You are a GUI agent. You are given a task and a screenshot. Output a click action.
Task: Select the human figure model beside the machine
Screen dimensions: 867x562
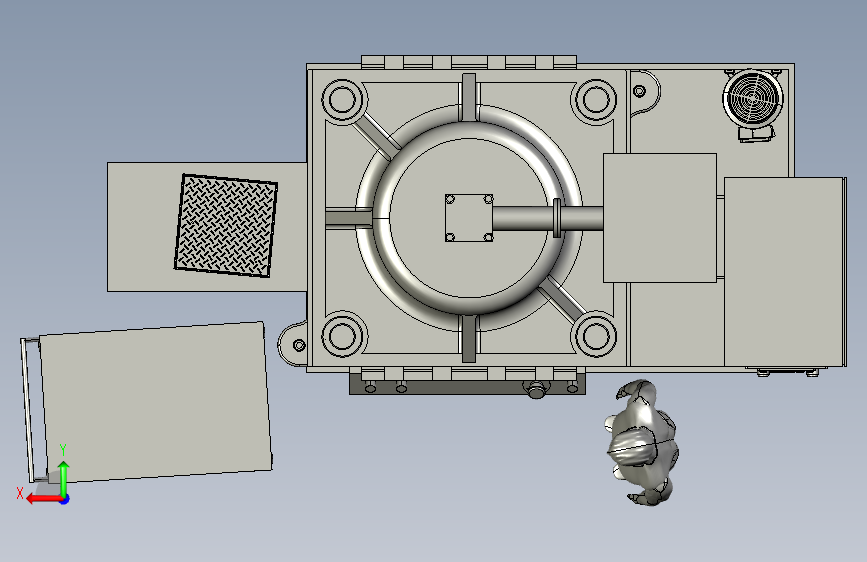click(x=643, y=442)
